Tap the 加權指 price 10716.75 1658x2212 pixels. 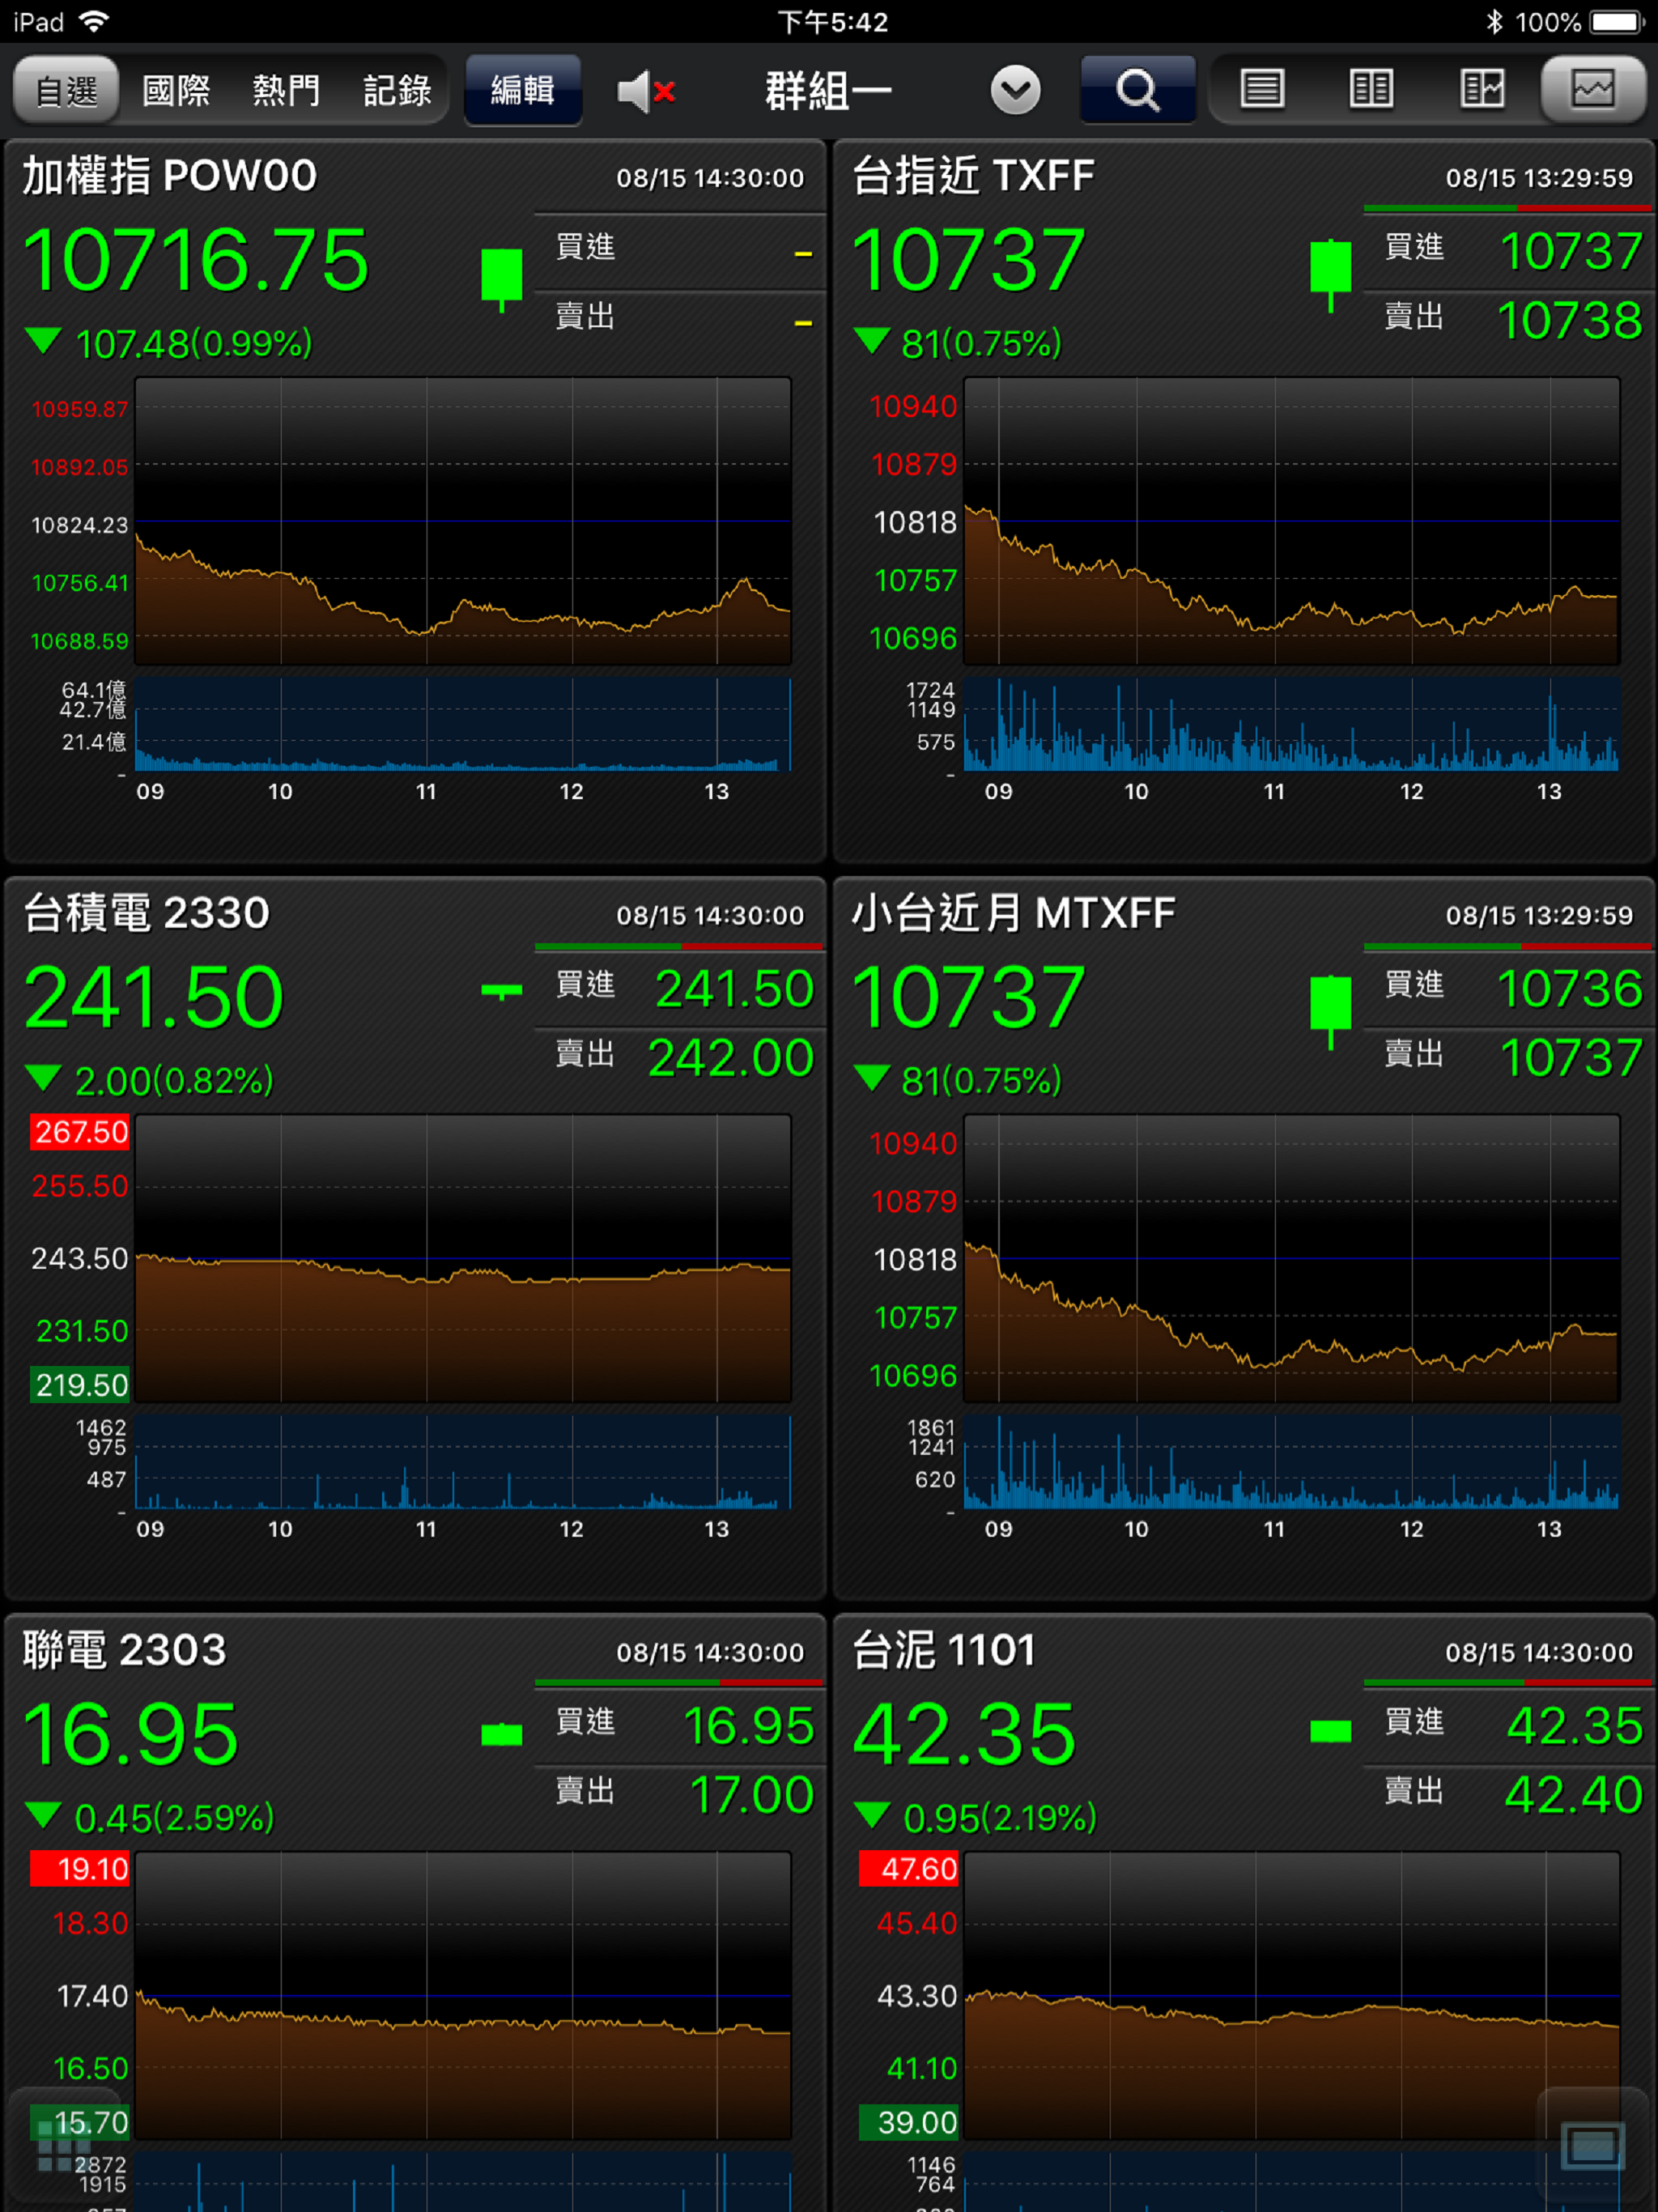tap(196, 260)
